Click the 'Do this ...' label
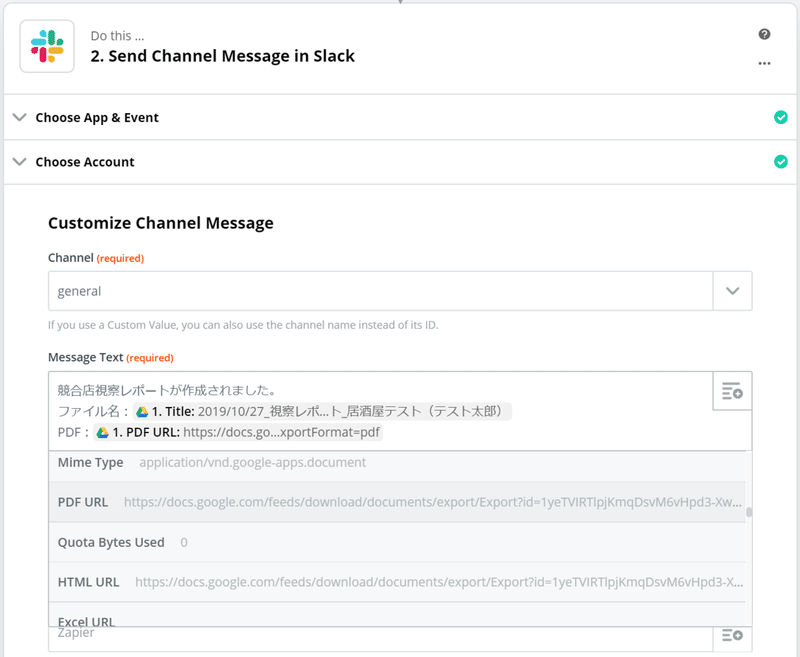The width and height of the screenshot is (800, 657). coord(117,36)
